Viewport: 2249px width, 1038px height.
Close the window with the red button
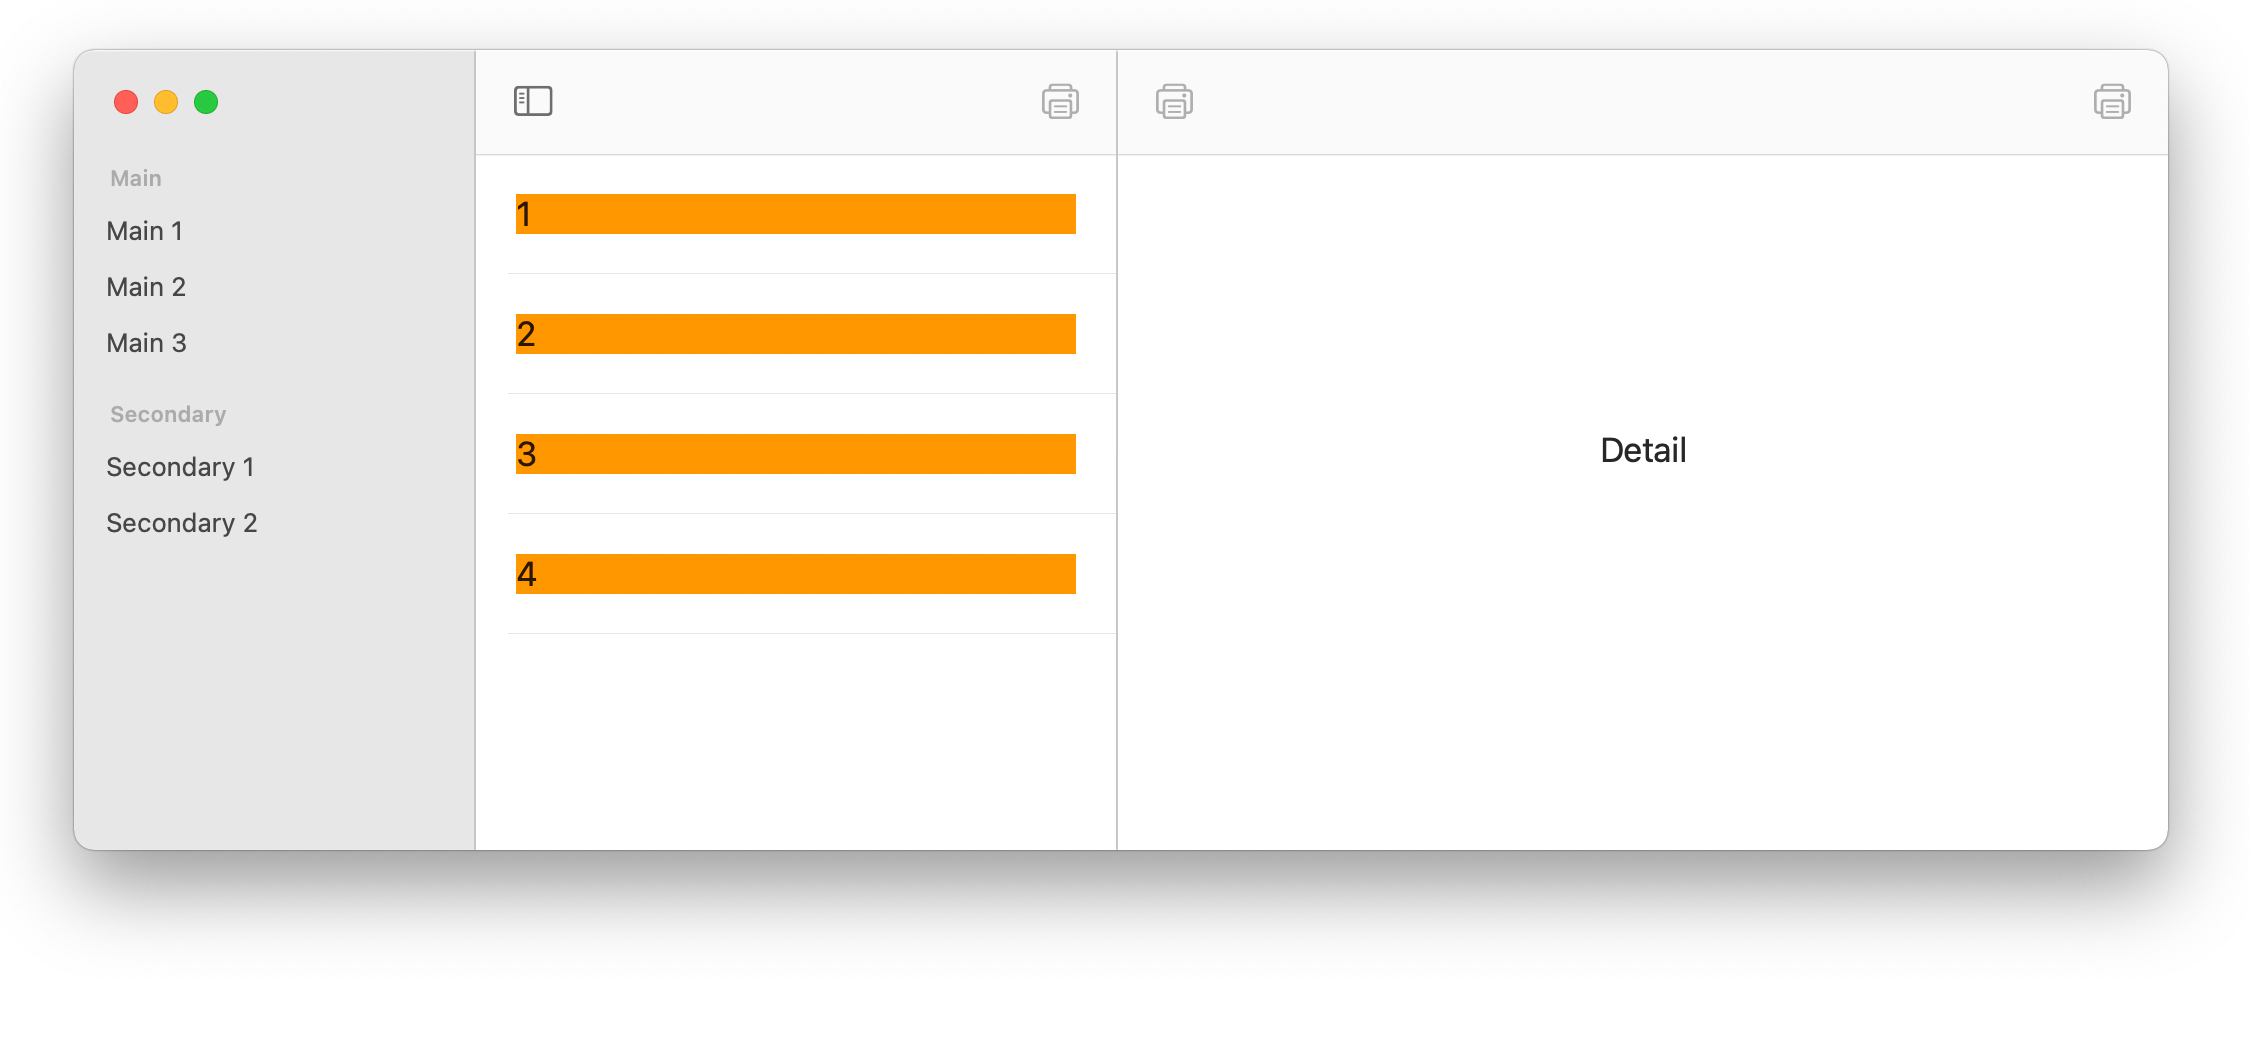(x=126, y=102)
